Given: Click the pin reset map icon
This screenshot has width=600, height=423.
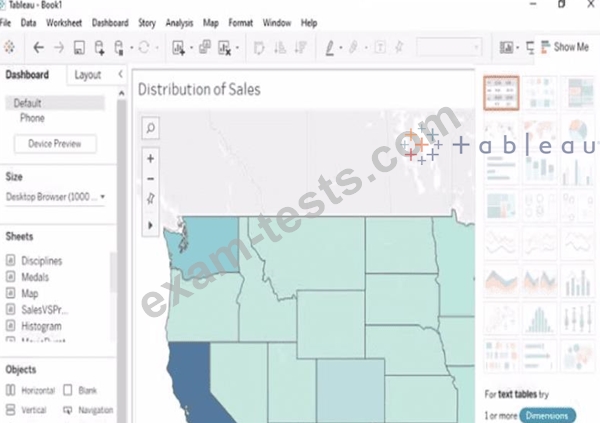Looking at the screenshot, I should (150, 199).
